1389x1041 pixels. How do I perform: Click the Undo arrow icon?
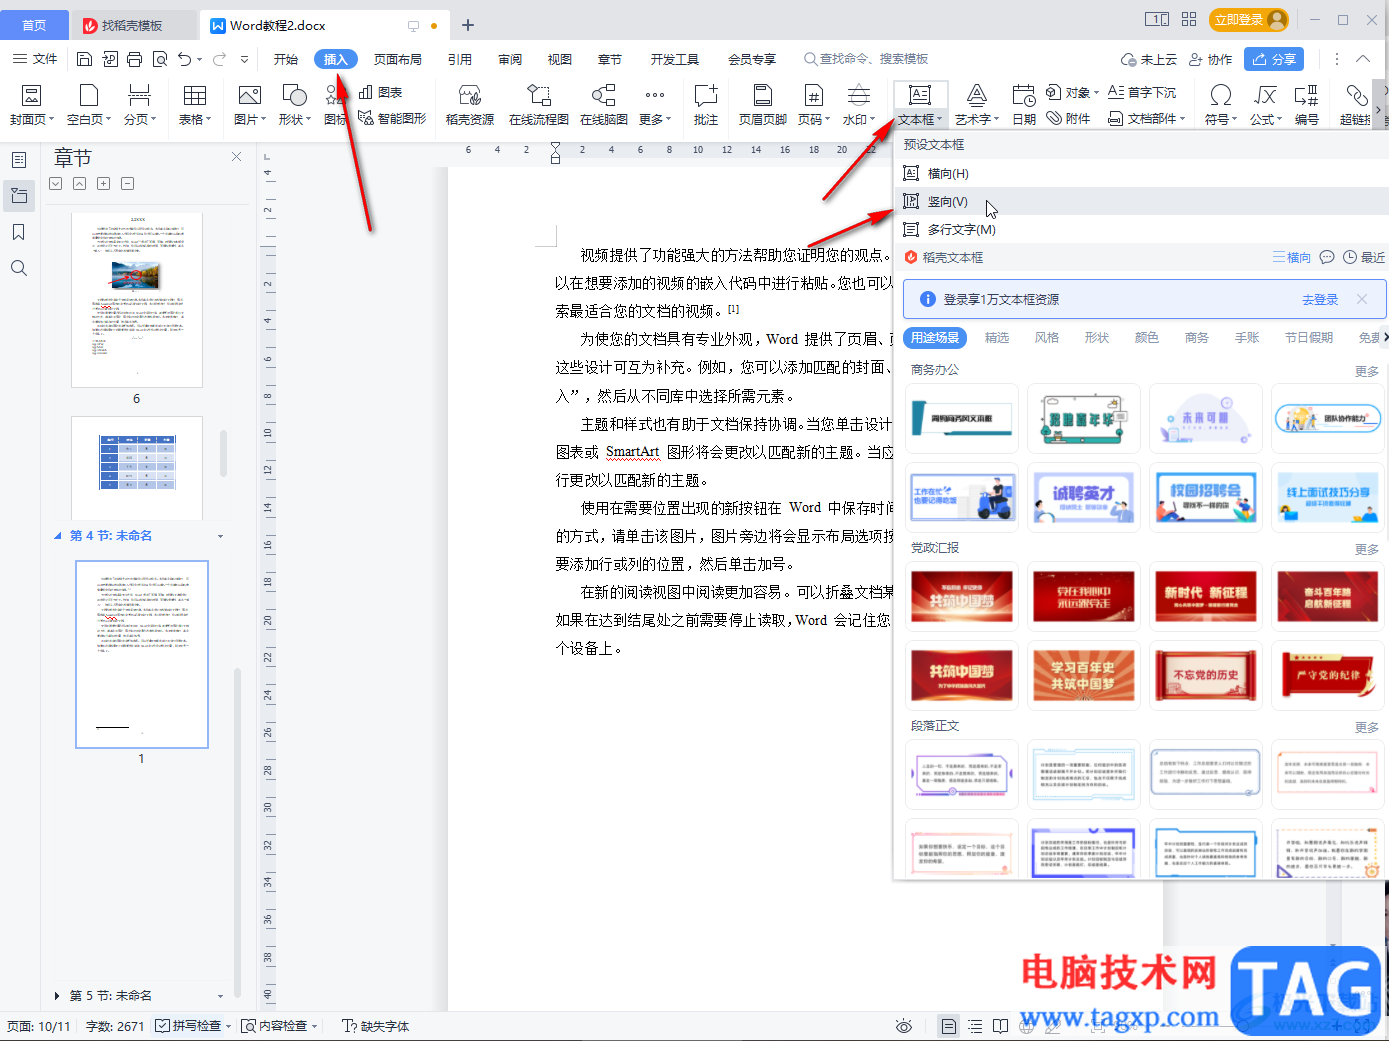pyautogui.click(x=184, y=59)
